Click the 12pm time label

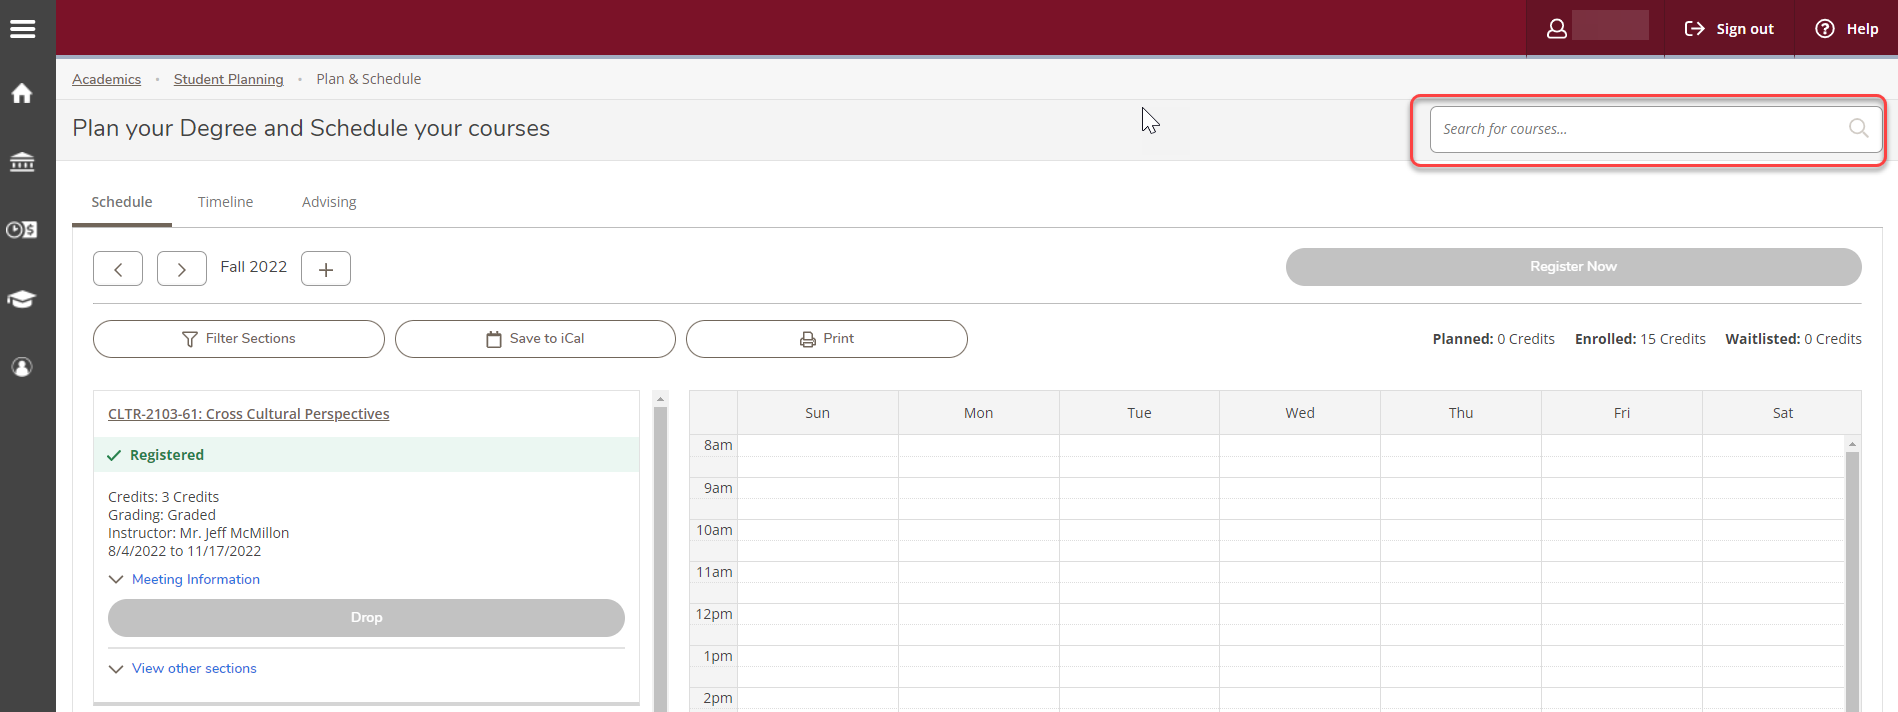[714, 614]
